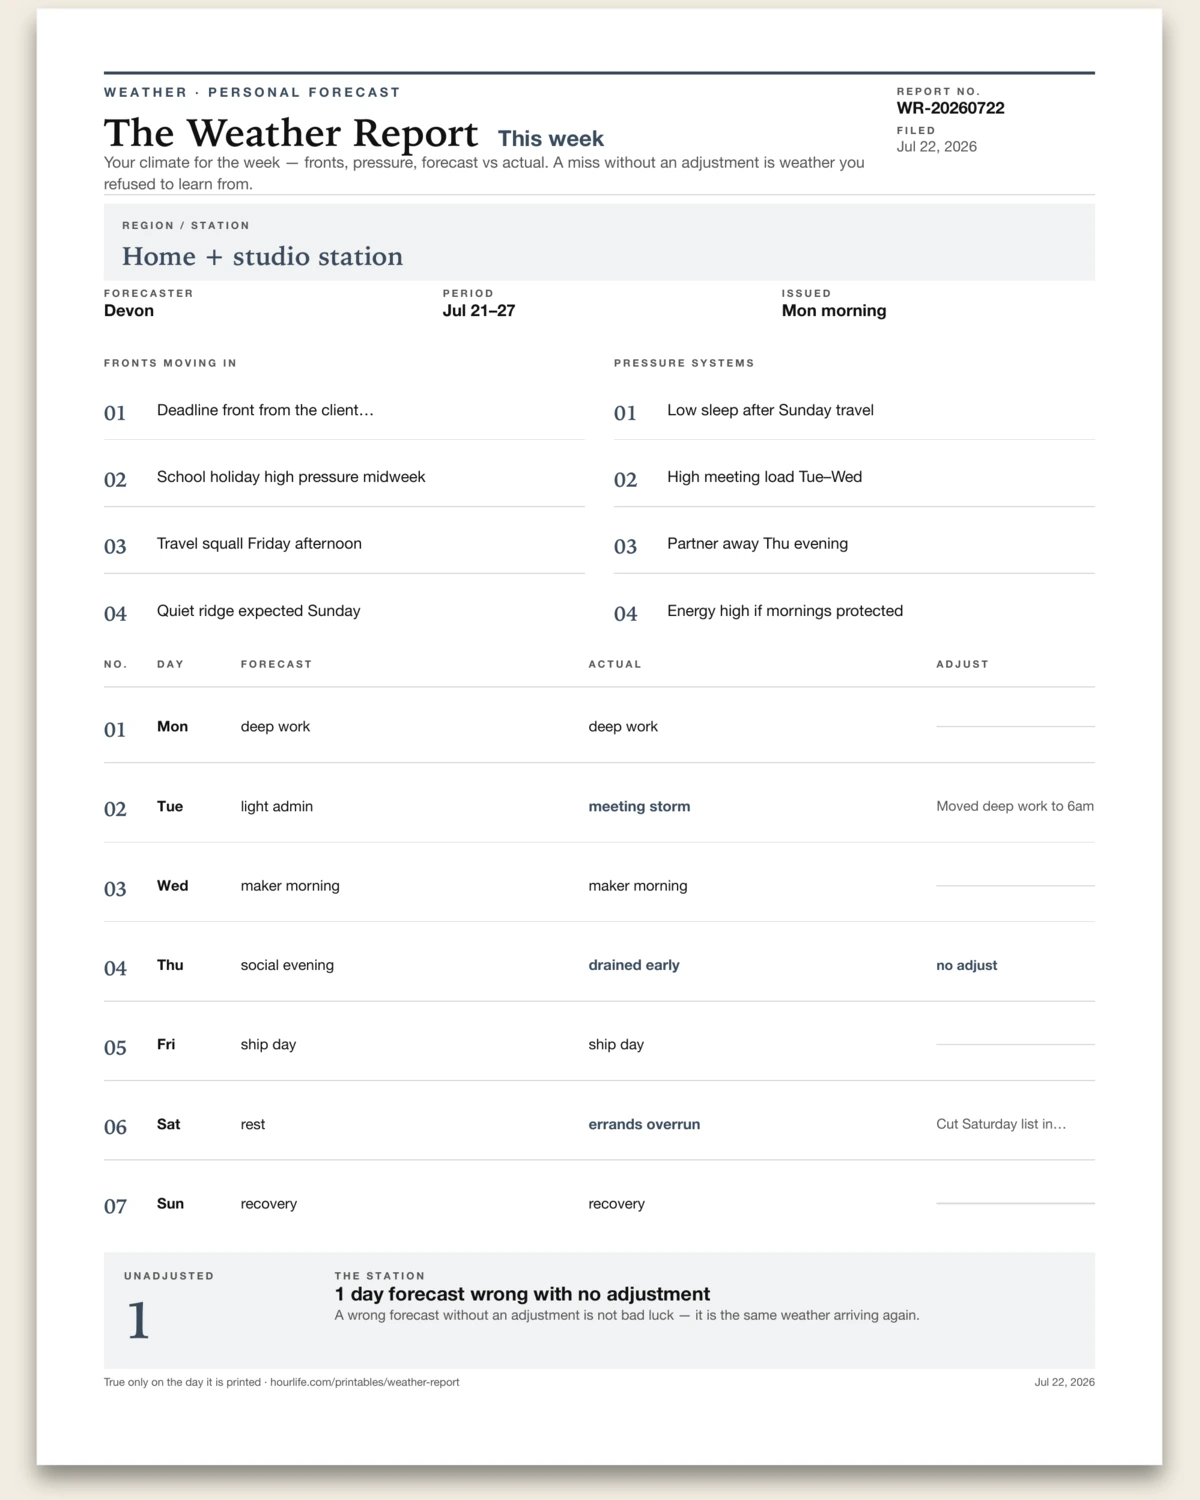Image resolution: width=1200 pixels, height=1500 pixels.
Task: Select the Sunday 'recovery' forecast cell
Action: point(269,1204)
